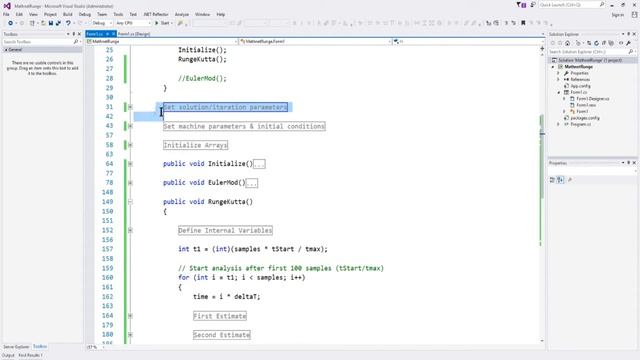Click Sign in link
640x360 pixels.
618,15
